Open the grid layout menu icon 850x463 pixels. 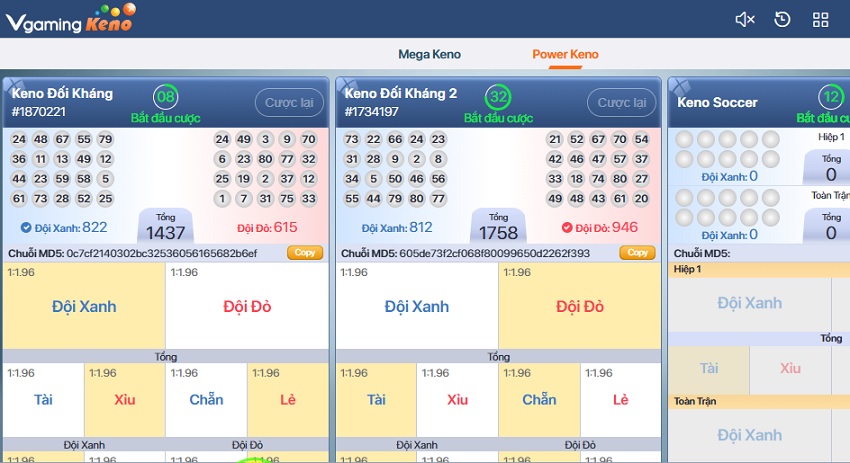[x=820, y=20]
